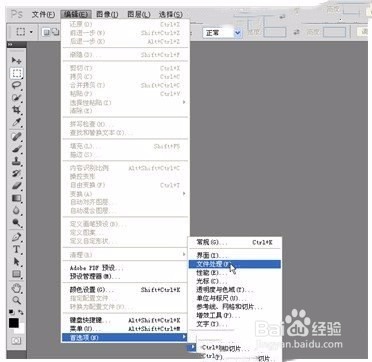Select the Dodge tool
Image resolution: width=372 pixels, height=362 pixels.
coord(16,222)
